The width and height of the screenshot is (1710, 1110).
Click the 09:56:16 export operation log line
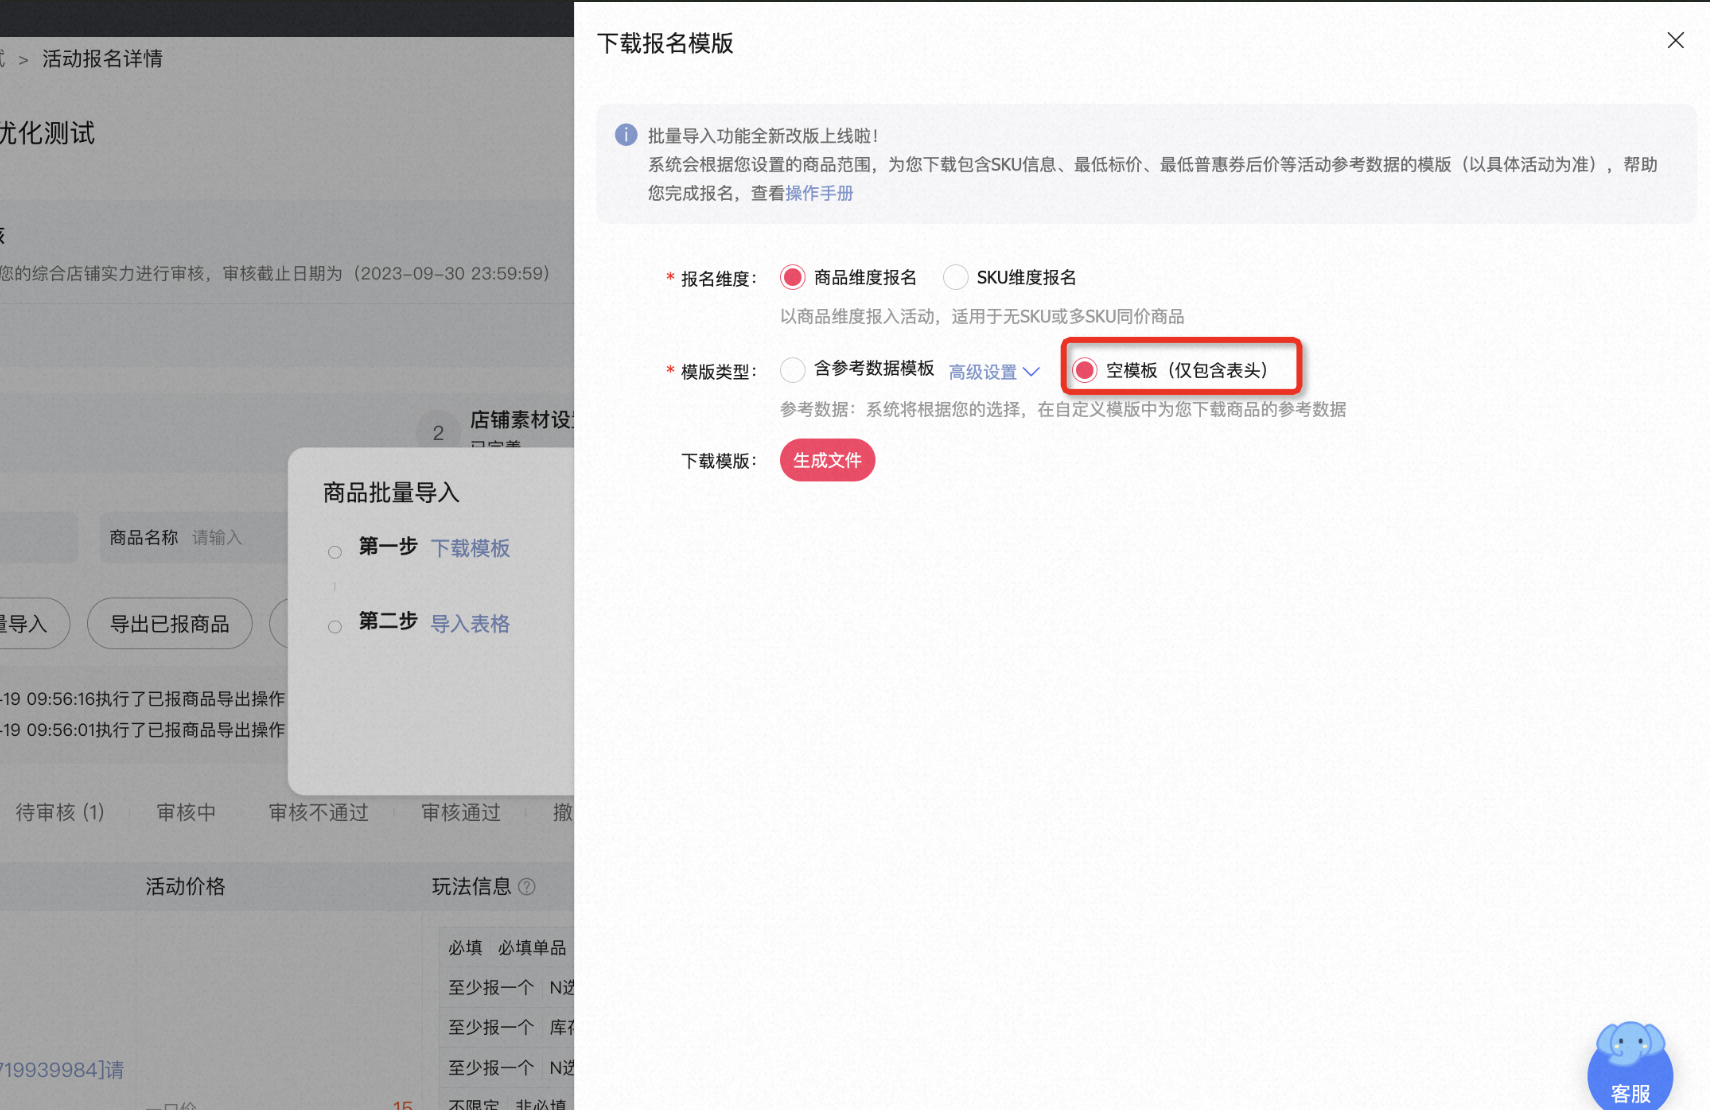pyautogui.click(x=143, y=699)
